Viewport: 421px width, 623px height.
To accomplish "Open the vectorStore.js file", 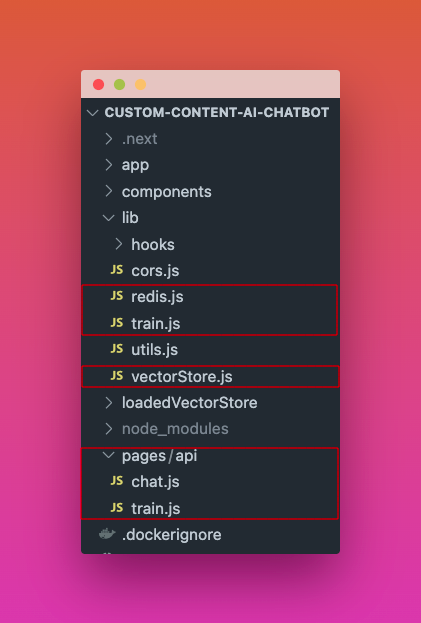I will [x=182, y=376].
